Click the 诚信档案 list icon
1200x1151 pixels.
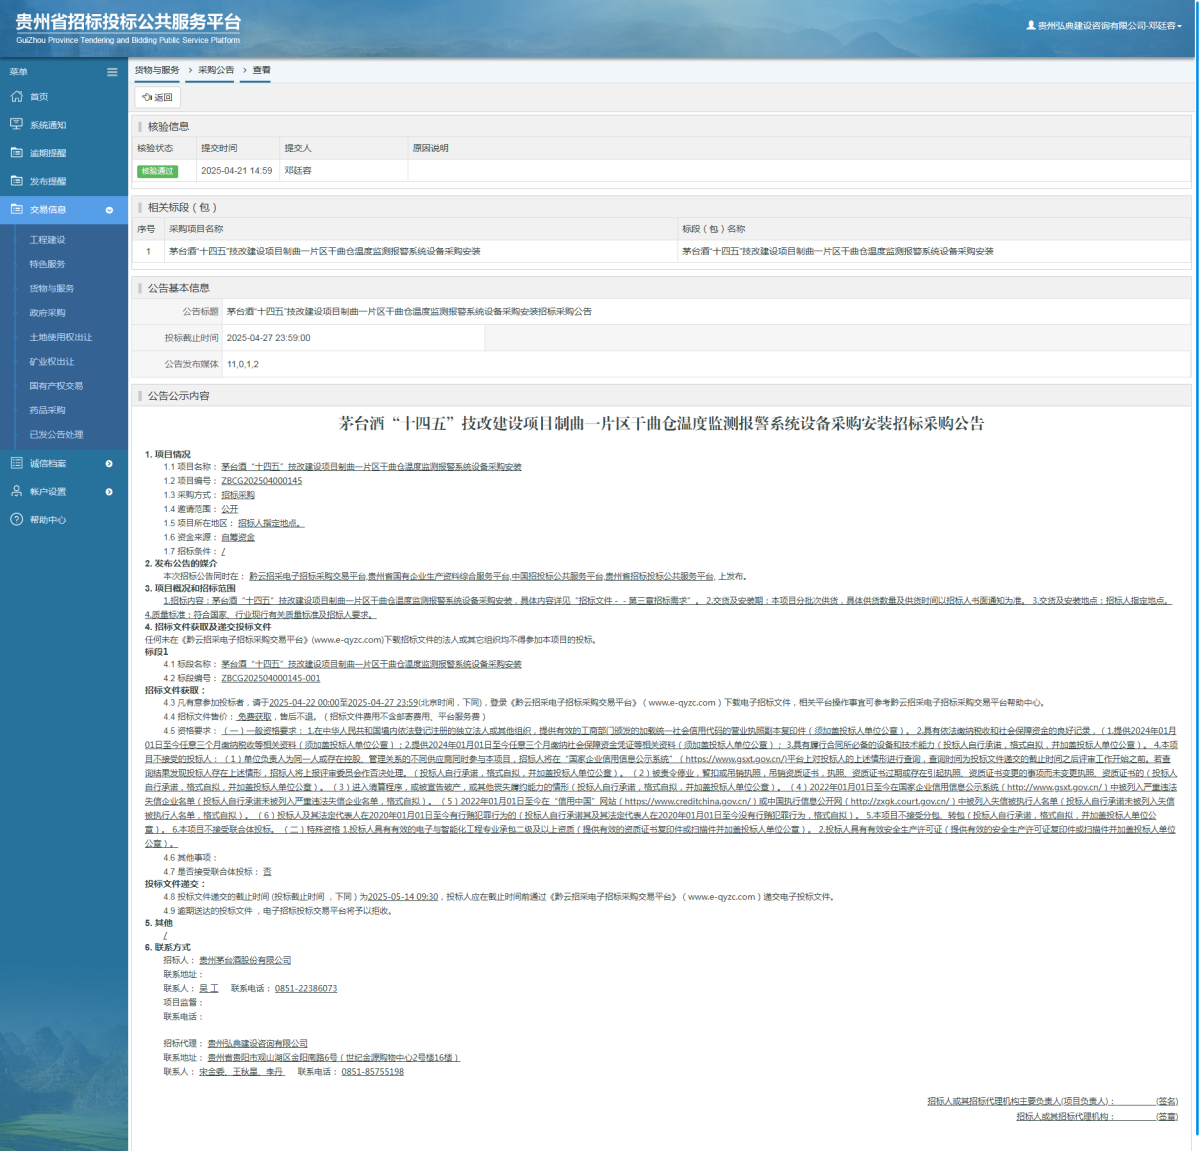point(16,463)
